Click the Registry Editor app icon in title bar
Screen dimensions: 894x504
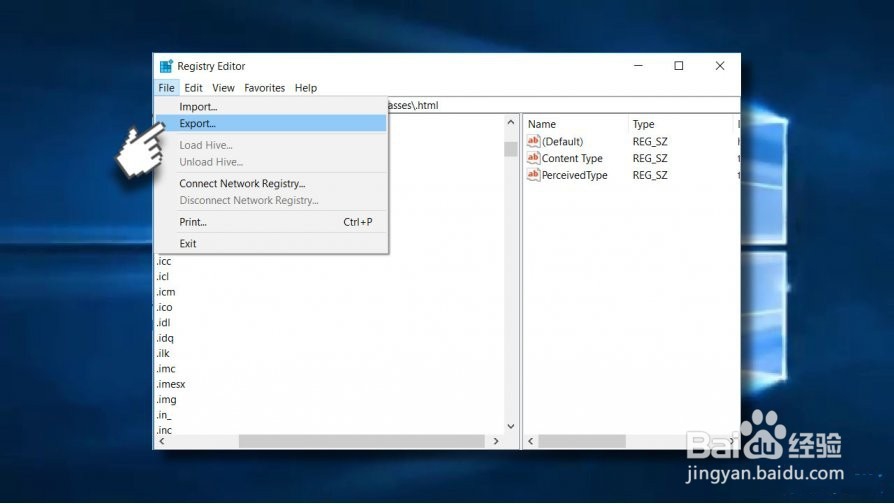coord(166,66)
